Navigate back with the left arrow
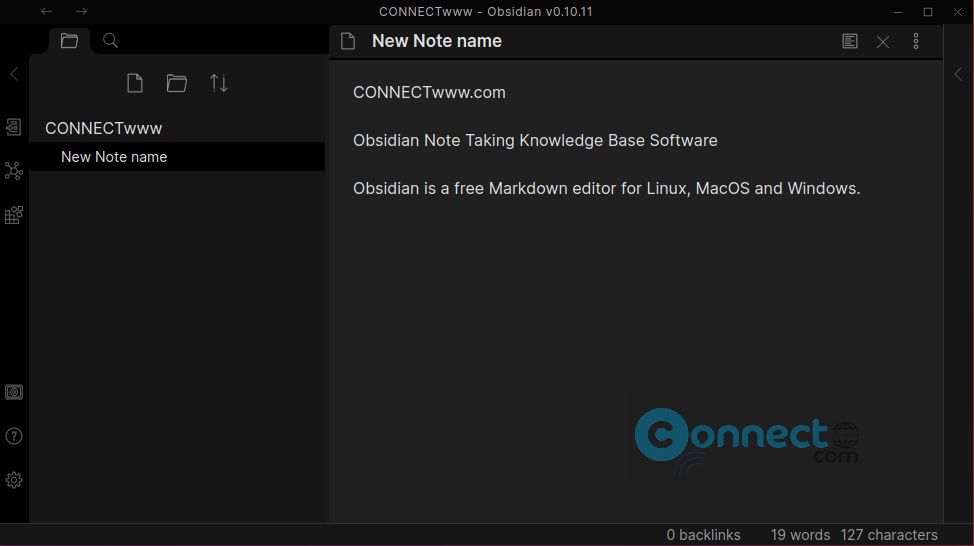Image resolution: width=974 pixels, height=546 pixels. (x=47, y=11)
